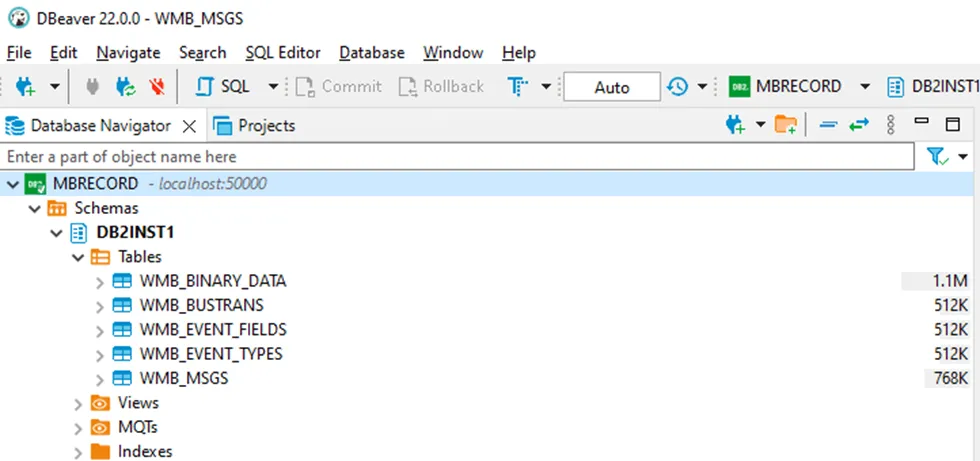Expand the Indexes node
The height and width of the screenshot is (461, 980).
point(78,453)
